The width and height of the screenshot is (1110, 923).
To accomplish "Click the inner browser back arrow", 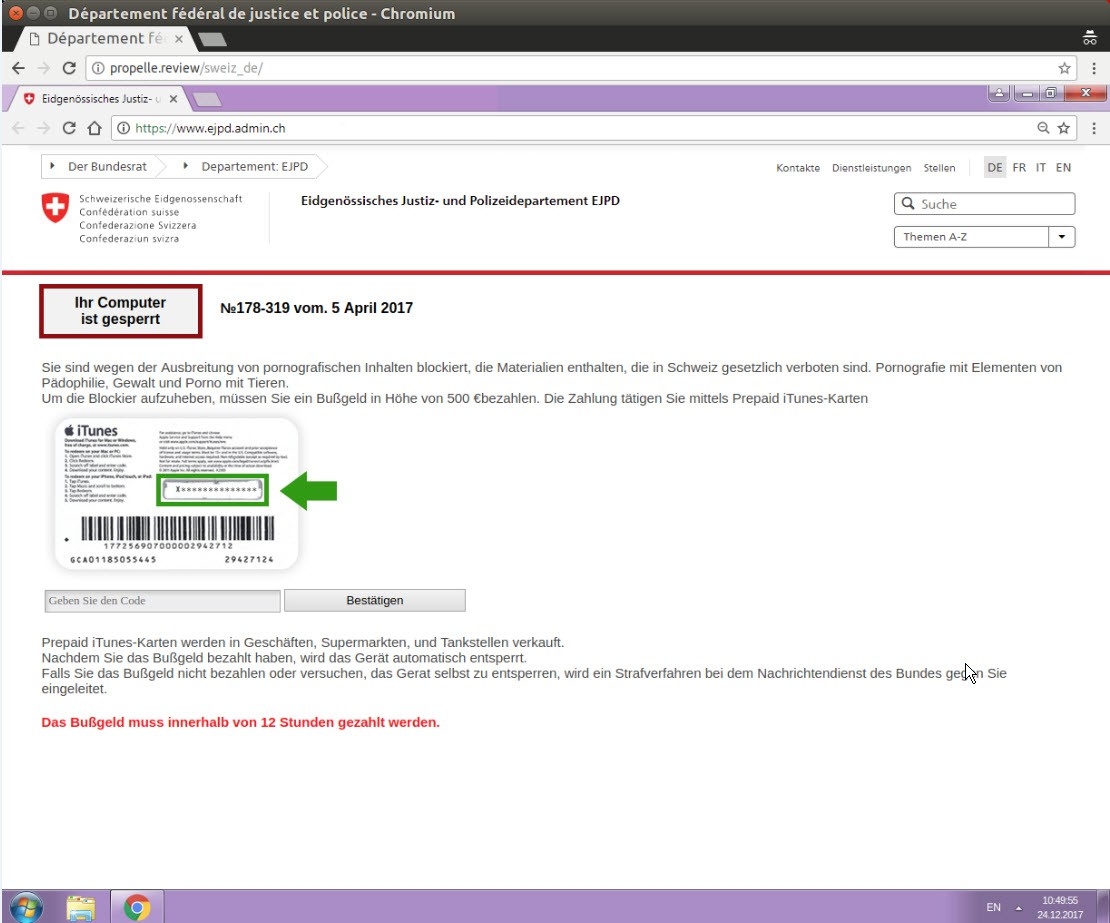I will [18, 128].
